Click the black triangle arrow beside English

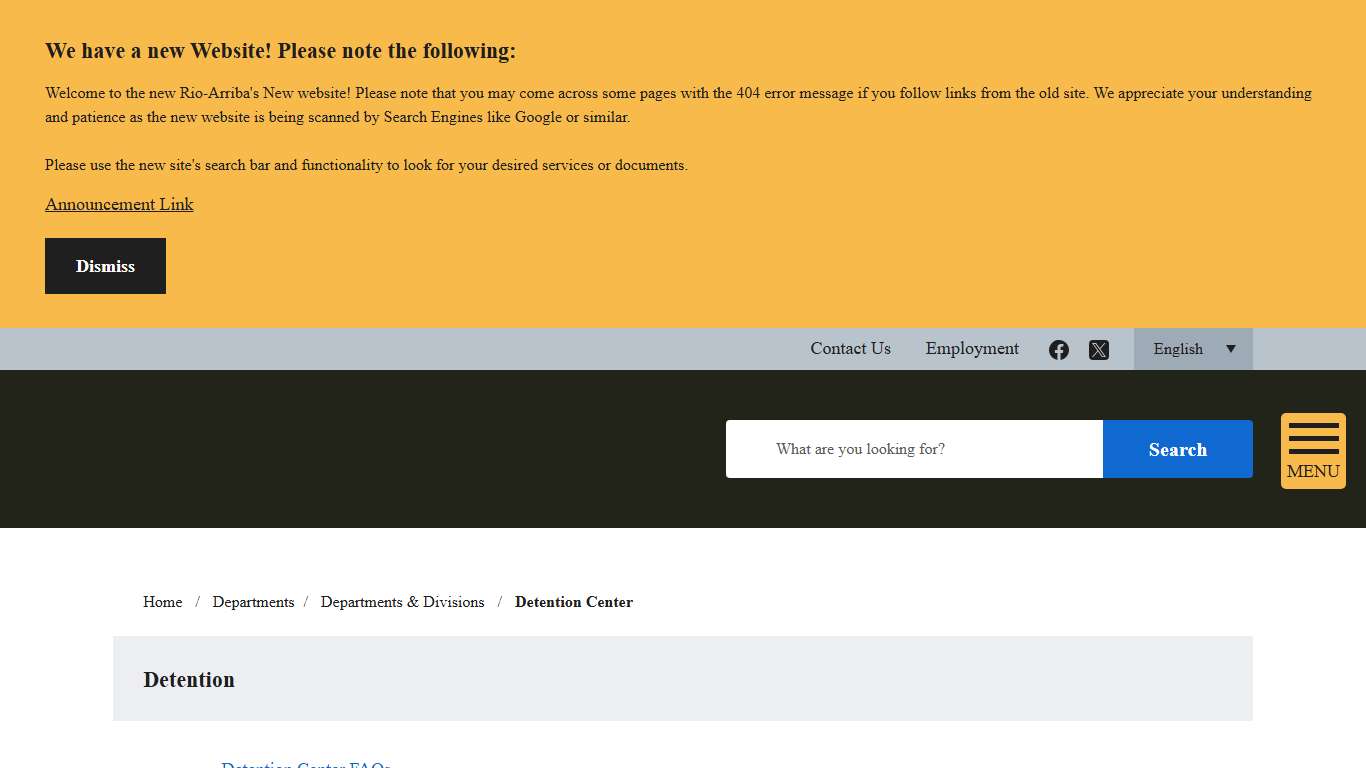click(x=1231, y=349)
